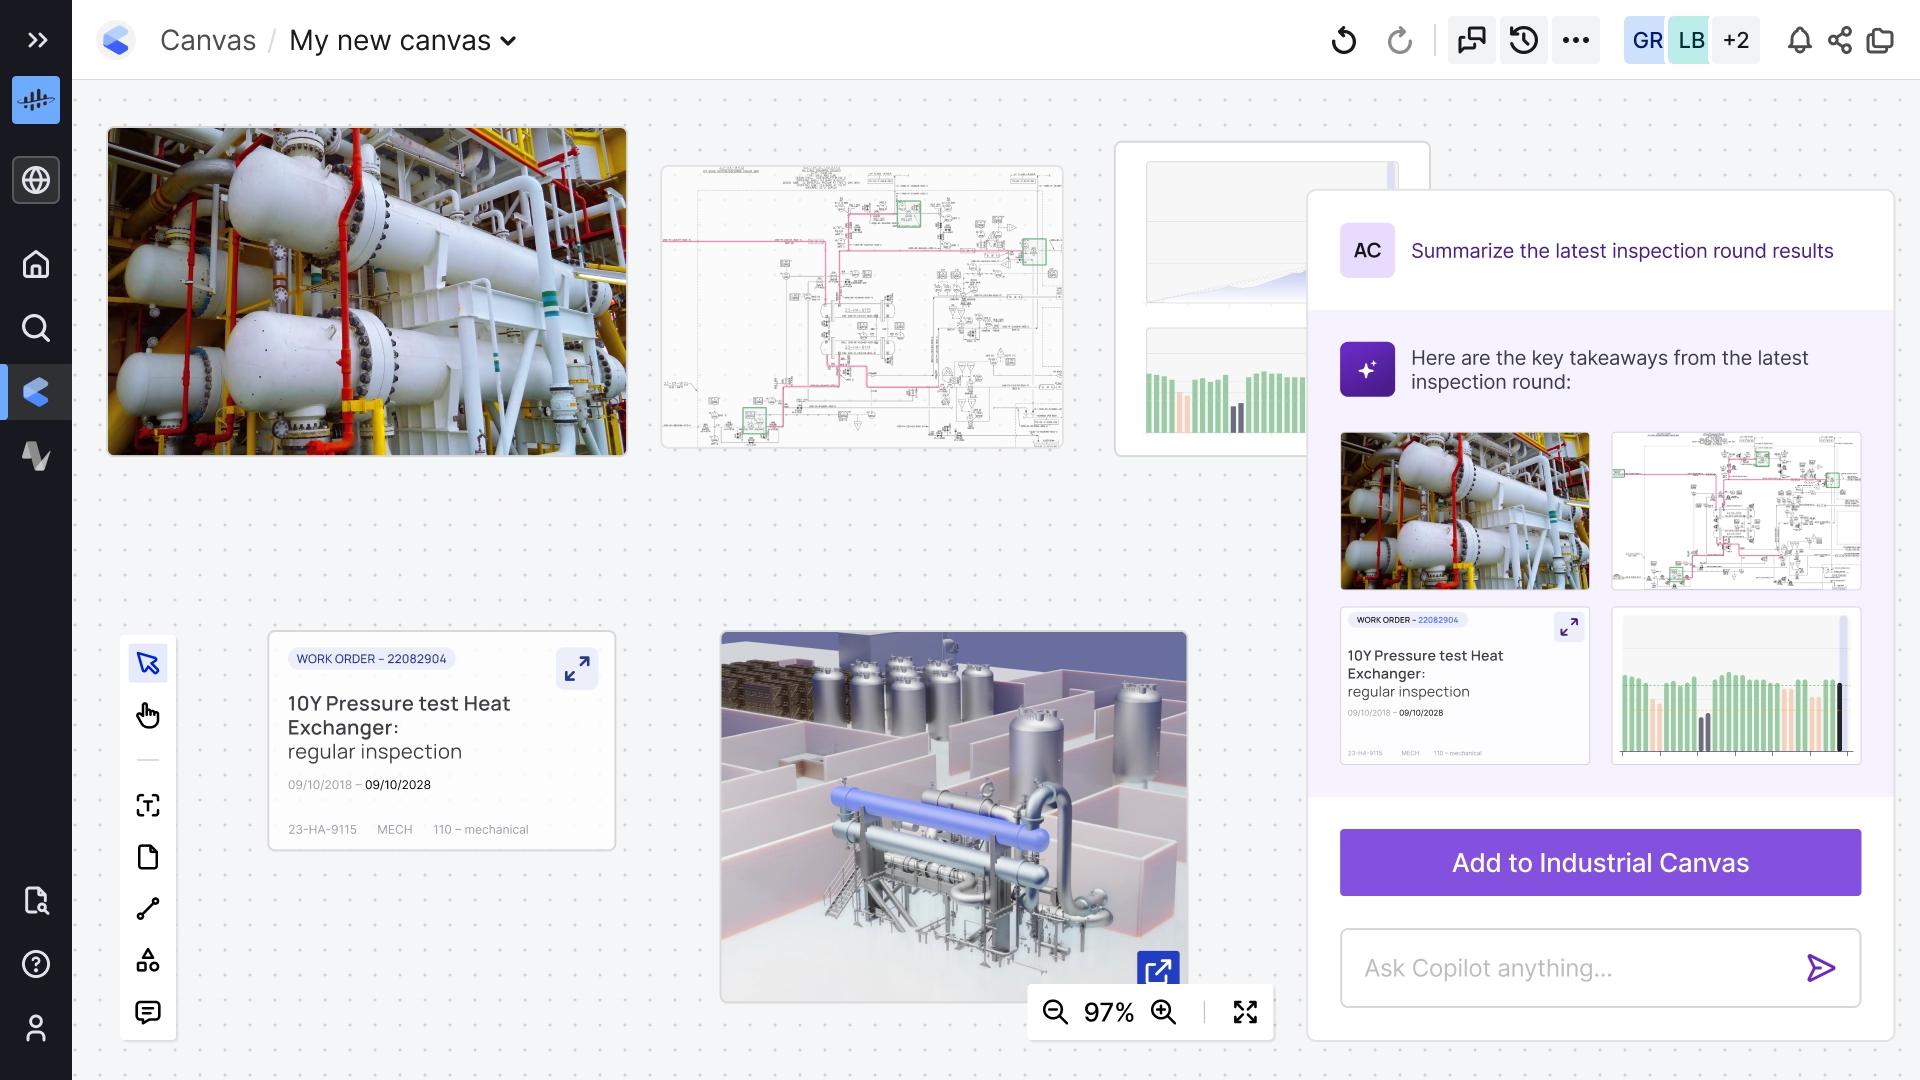Select the hand pan tool
This screenshot has width=1920, height=1080.
coord(148,715)
